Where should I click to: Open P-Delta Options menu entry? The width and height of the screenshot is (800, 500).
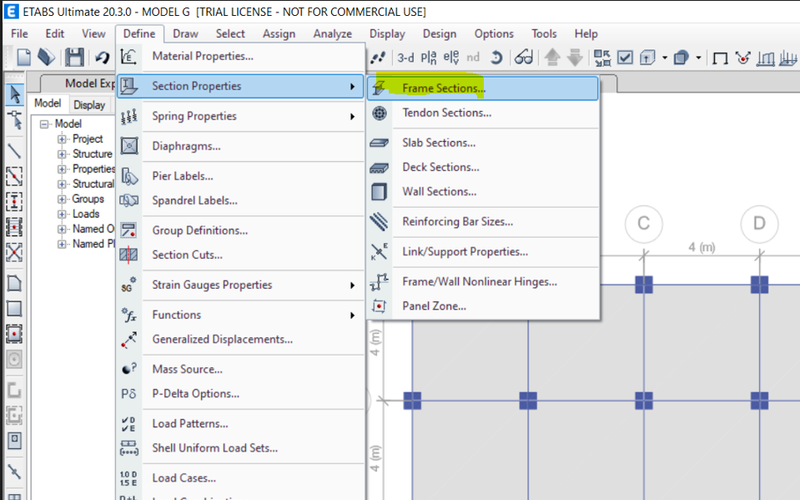pyautogui.click(x=240, y=394)
